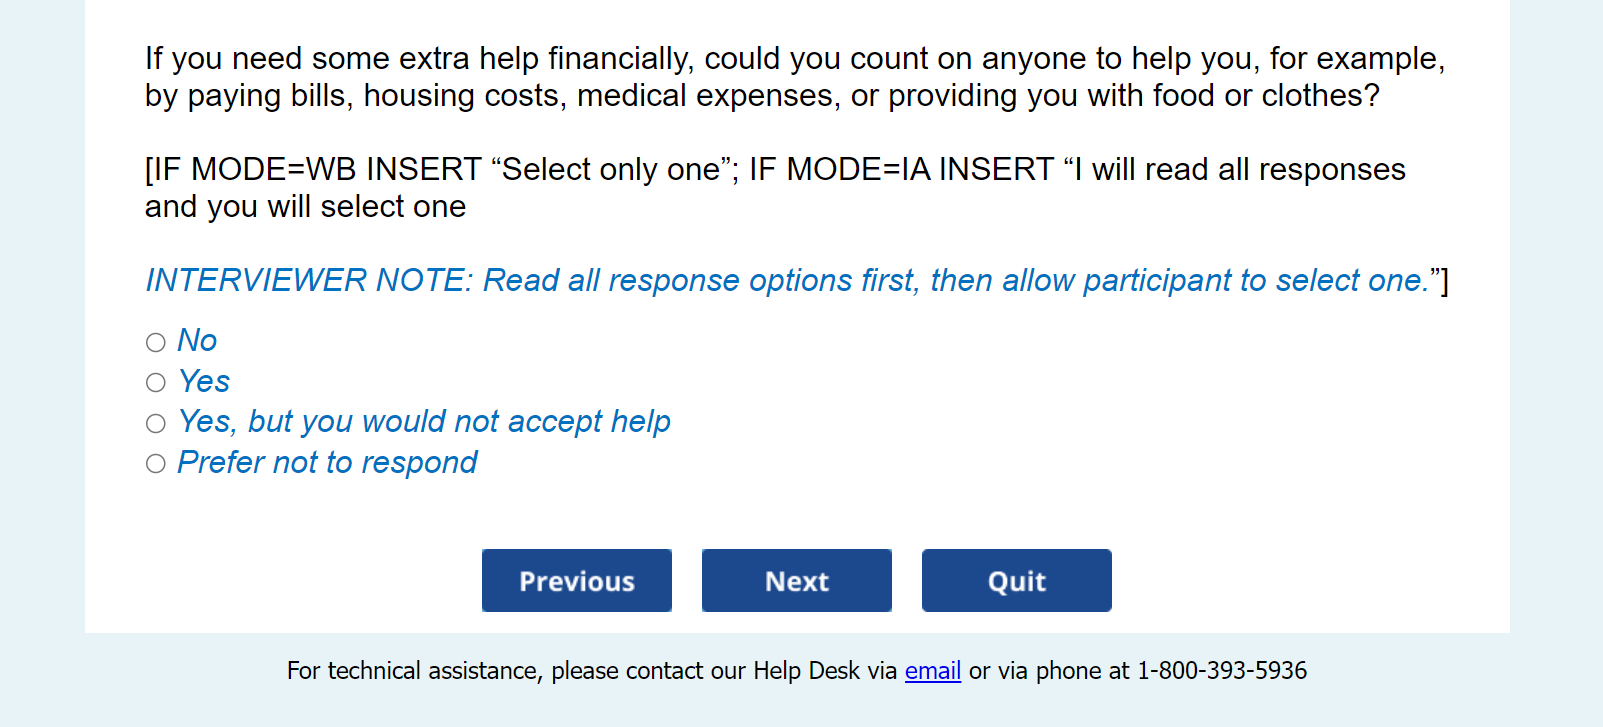Select the plain "Yes" radio button

click(x=156, y=383)
